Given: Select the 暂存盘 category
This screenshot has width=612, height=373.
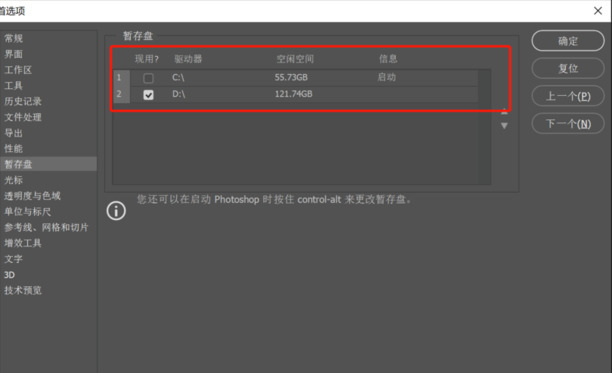Looking at the screenshot, I should click(x=48, y=164).
